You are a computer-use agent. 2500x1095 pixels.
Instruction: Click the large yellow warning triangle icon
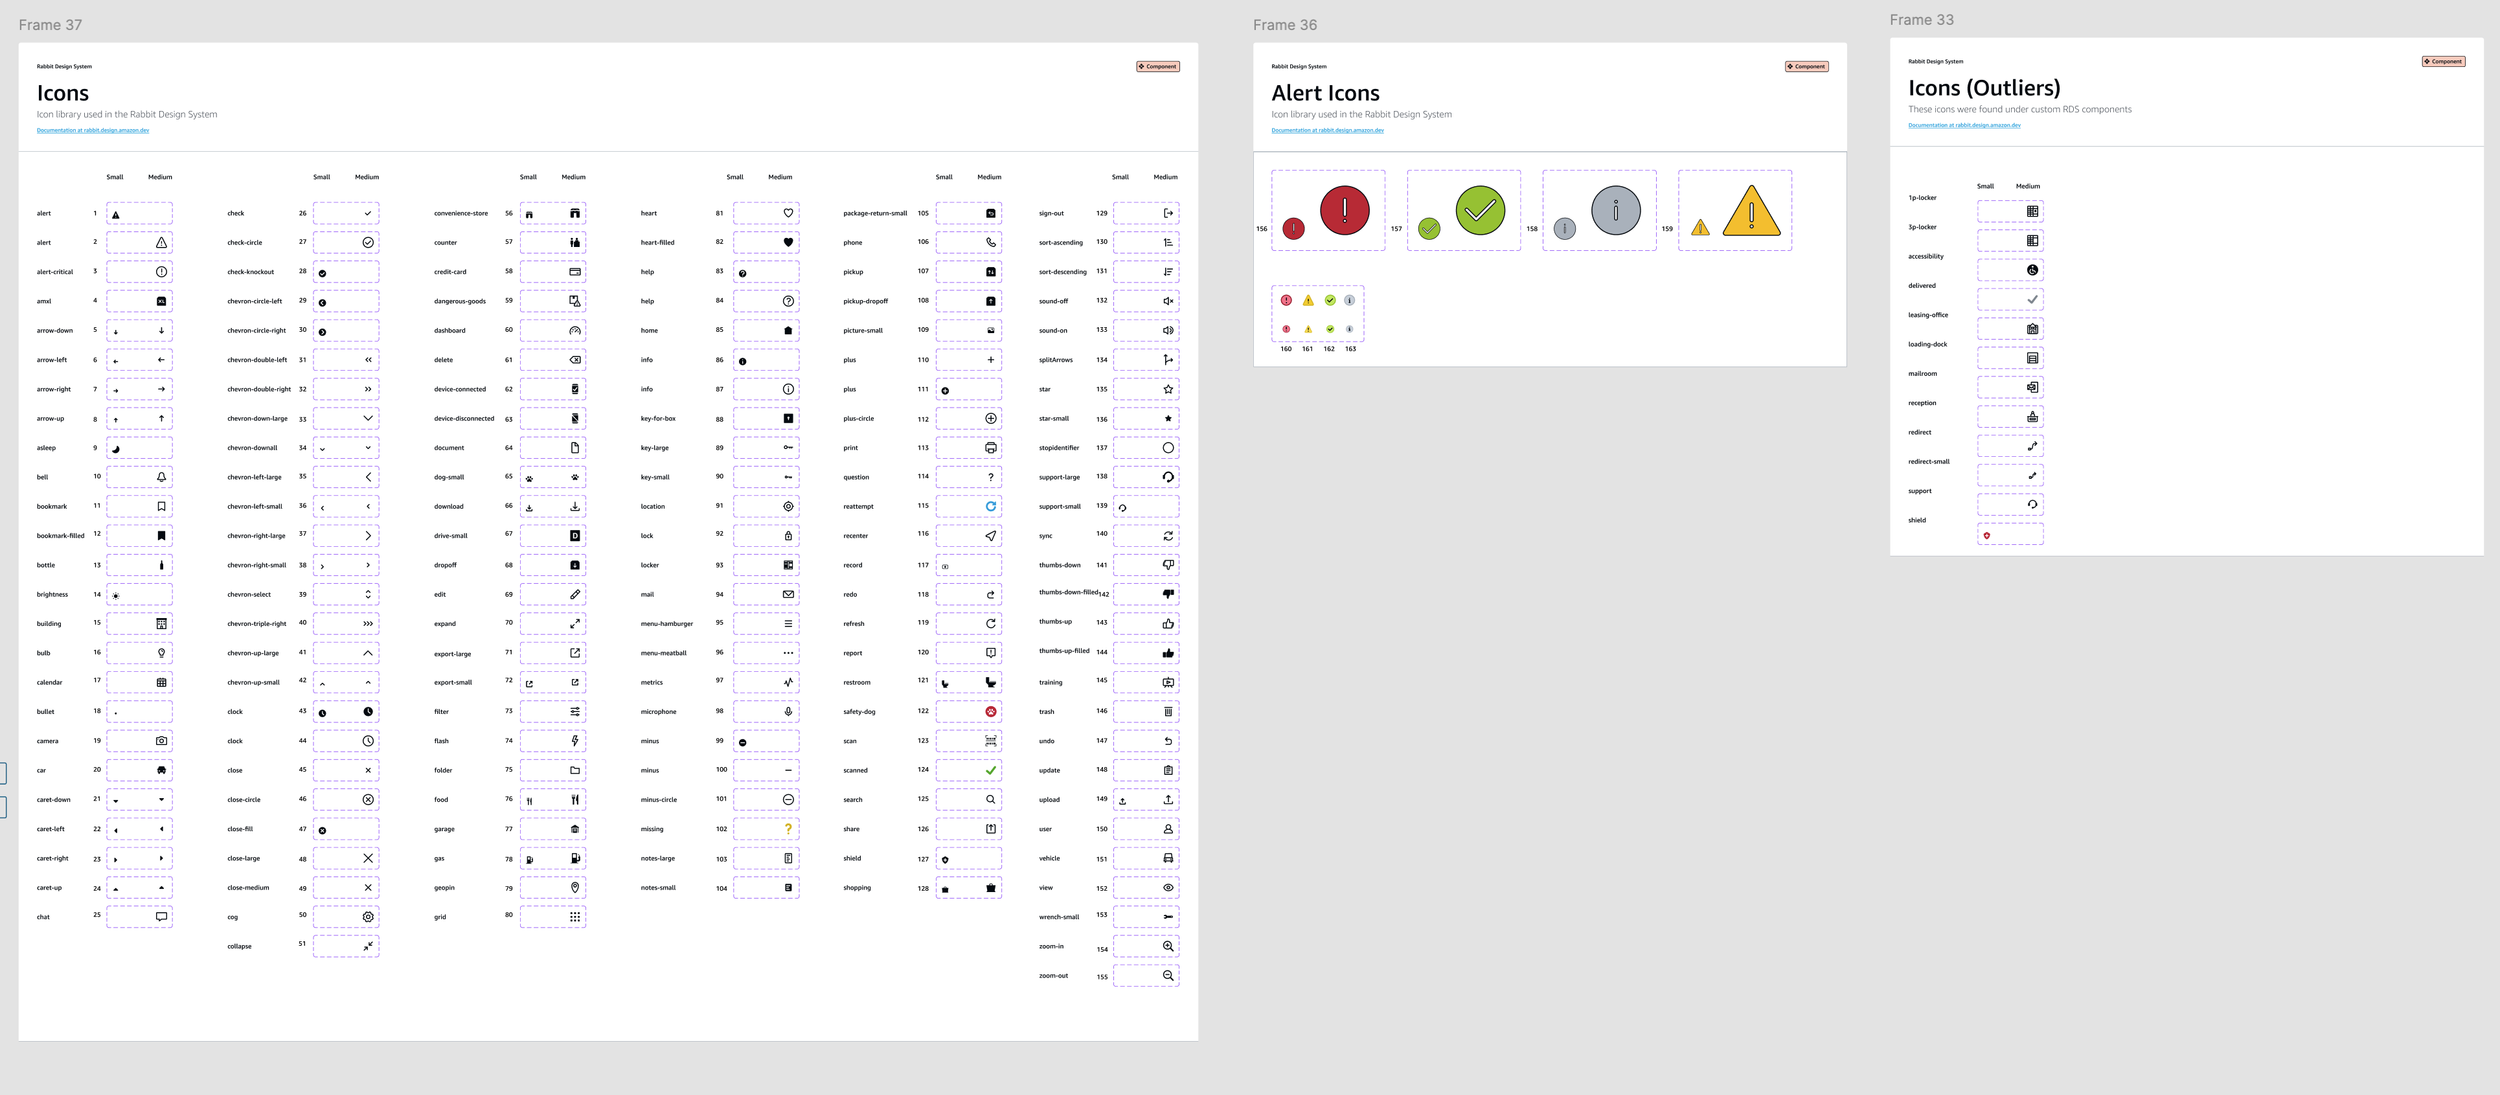pos(1751,210)
